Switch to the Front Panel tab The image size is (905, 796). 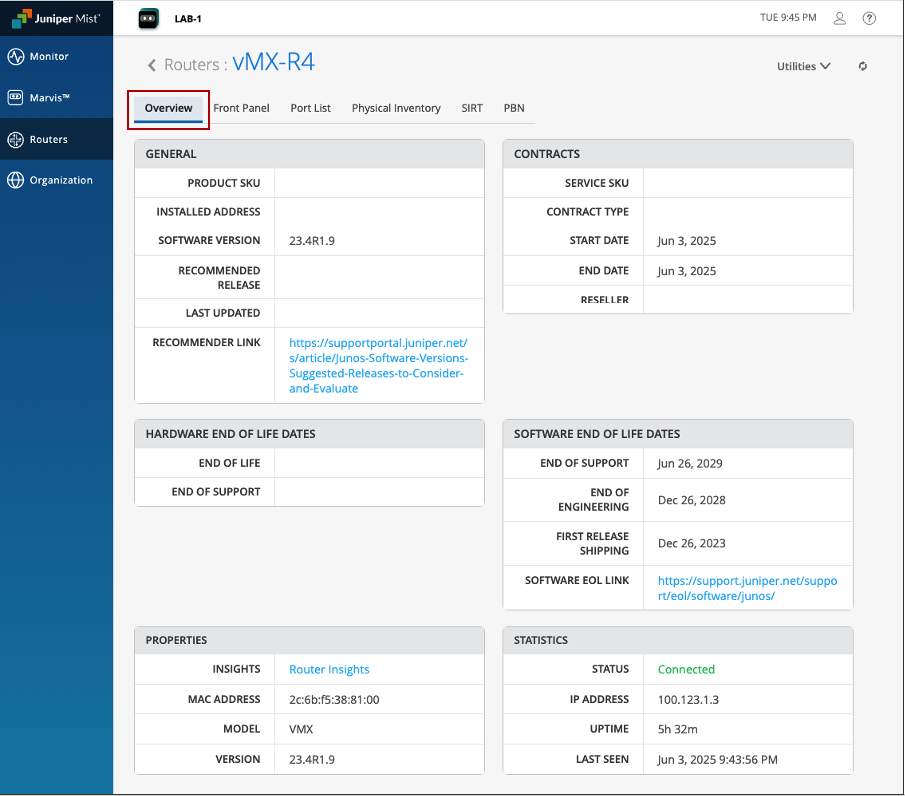(241, 108)
